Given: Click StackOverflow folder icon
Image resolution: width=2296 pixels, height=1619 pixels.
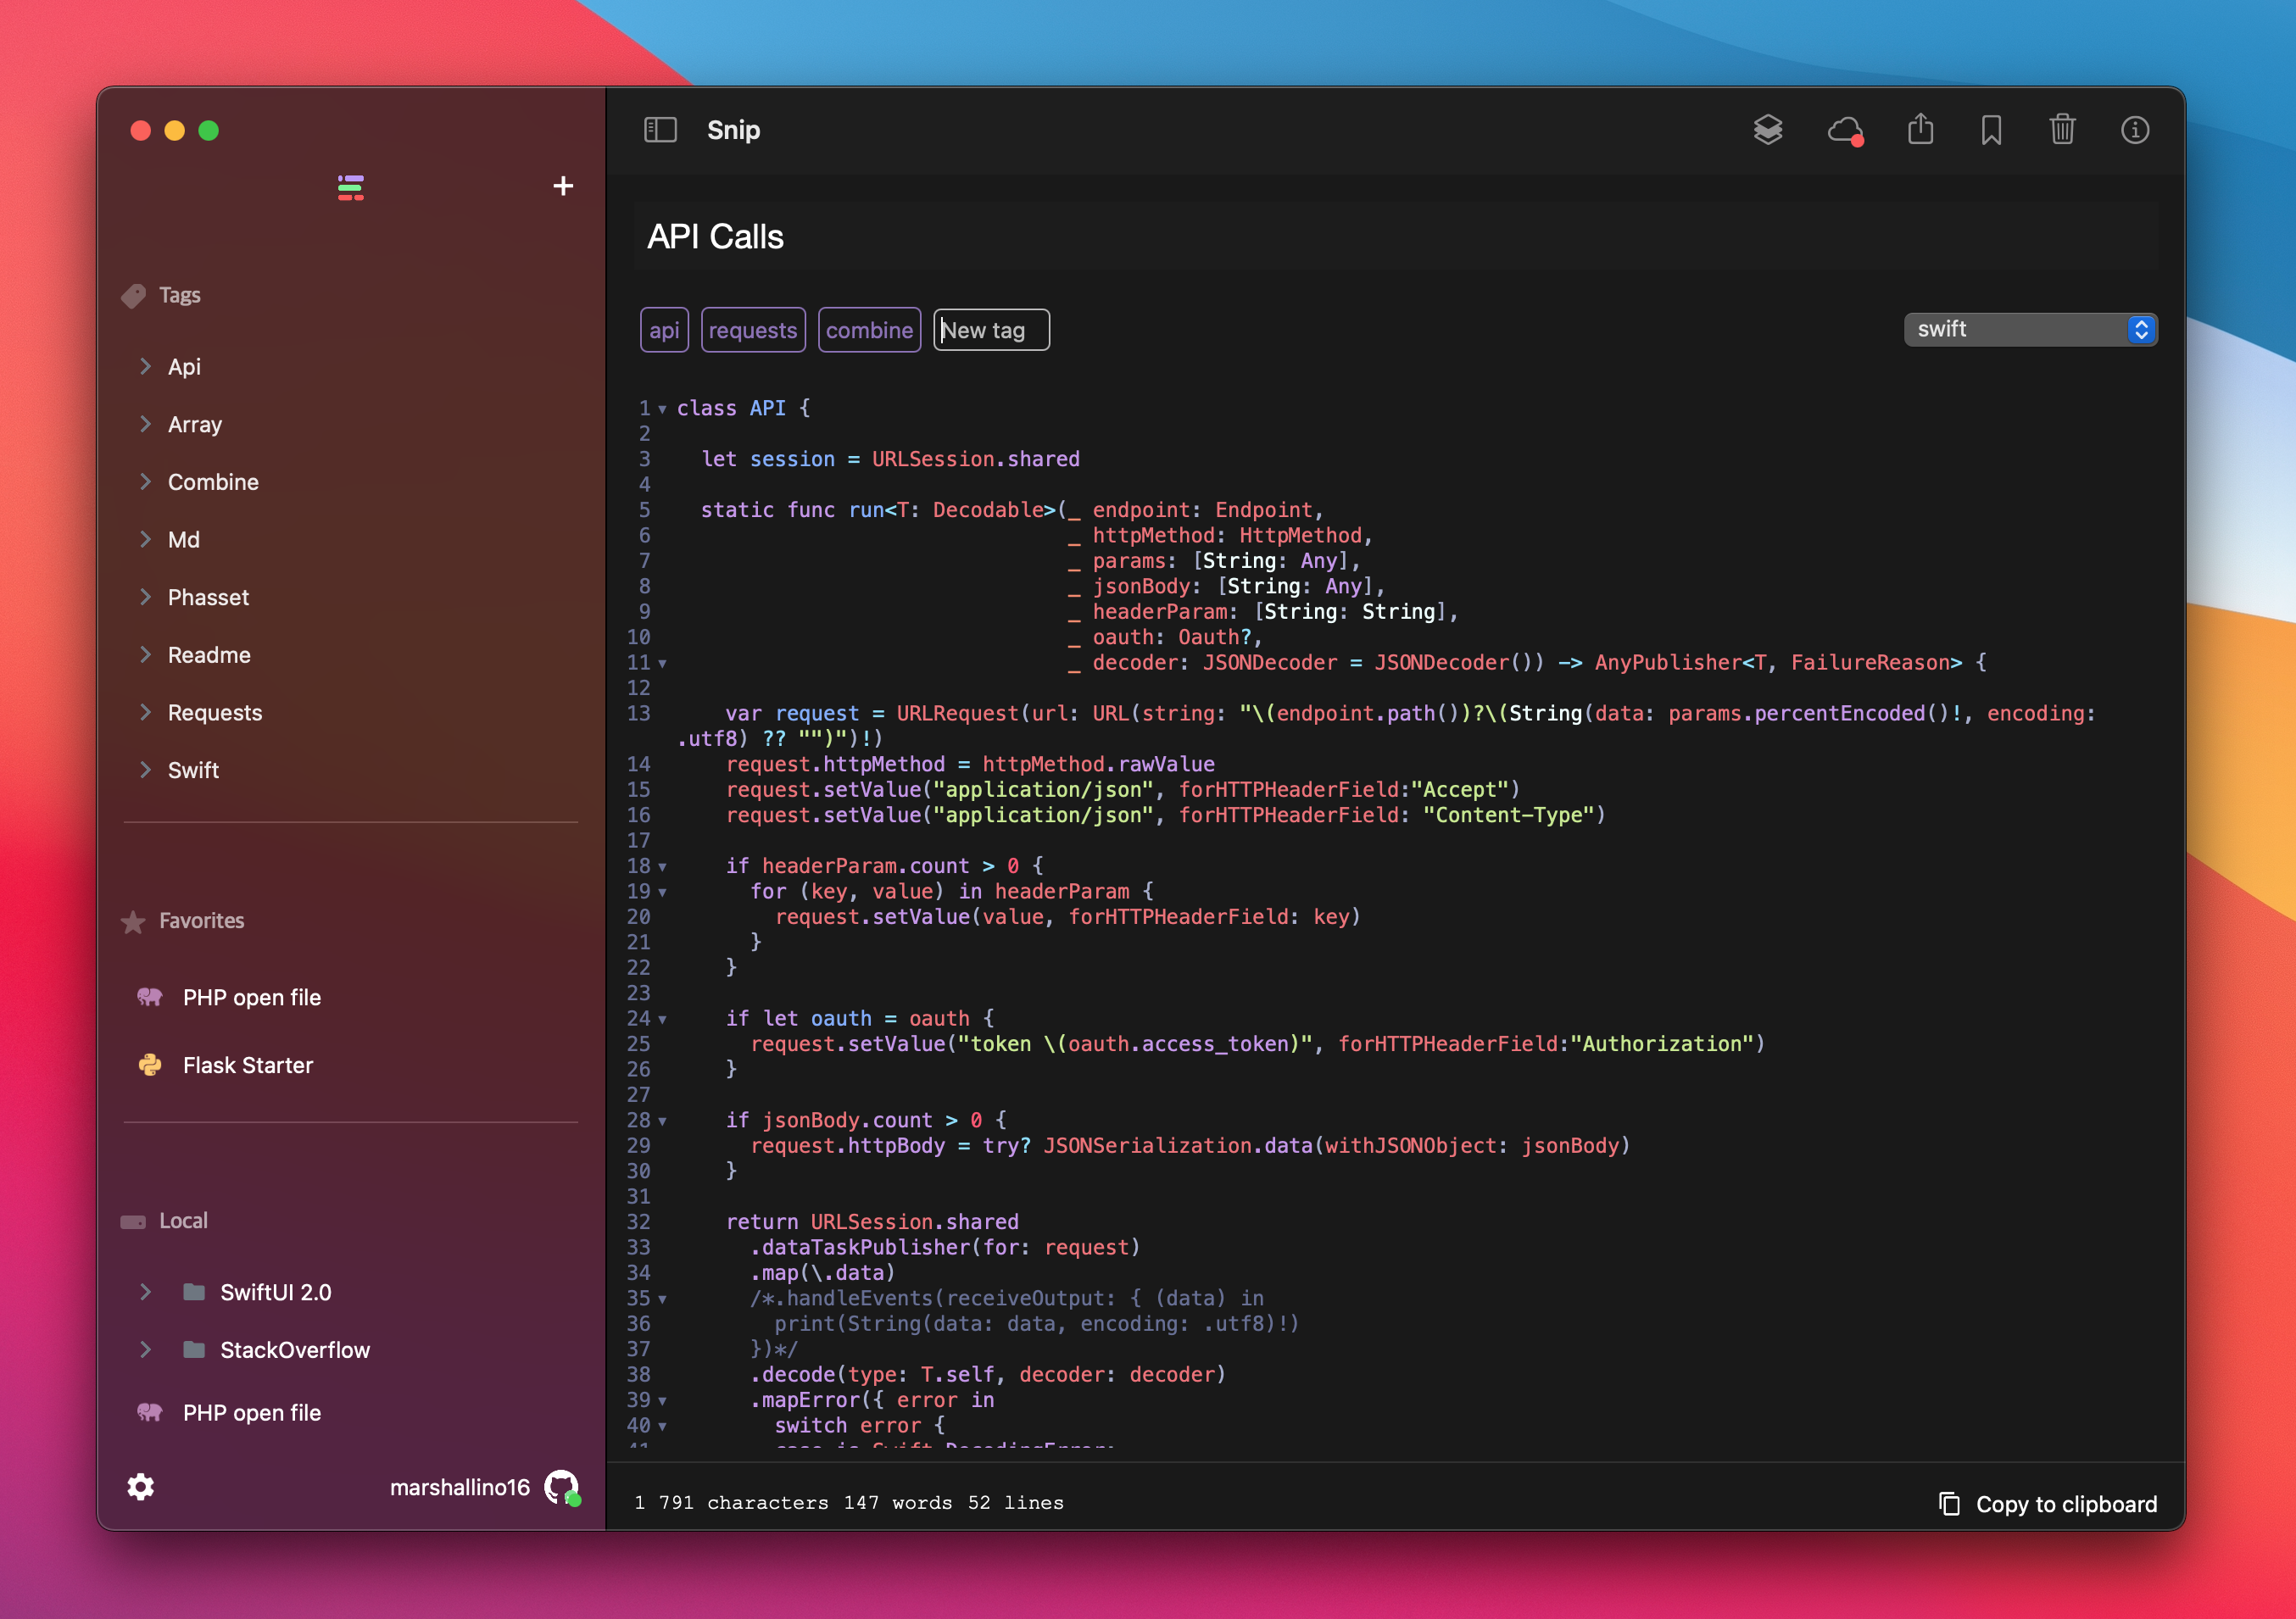Looking at the screenshot, I should pyautogui.click(x=194, y=1350).
